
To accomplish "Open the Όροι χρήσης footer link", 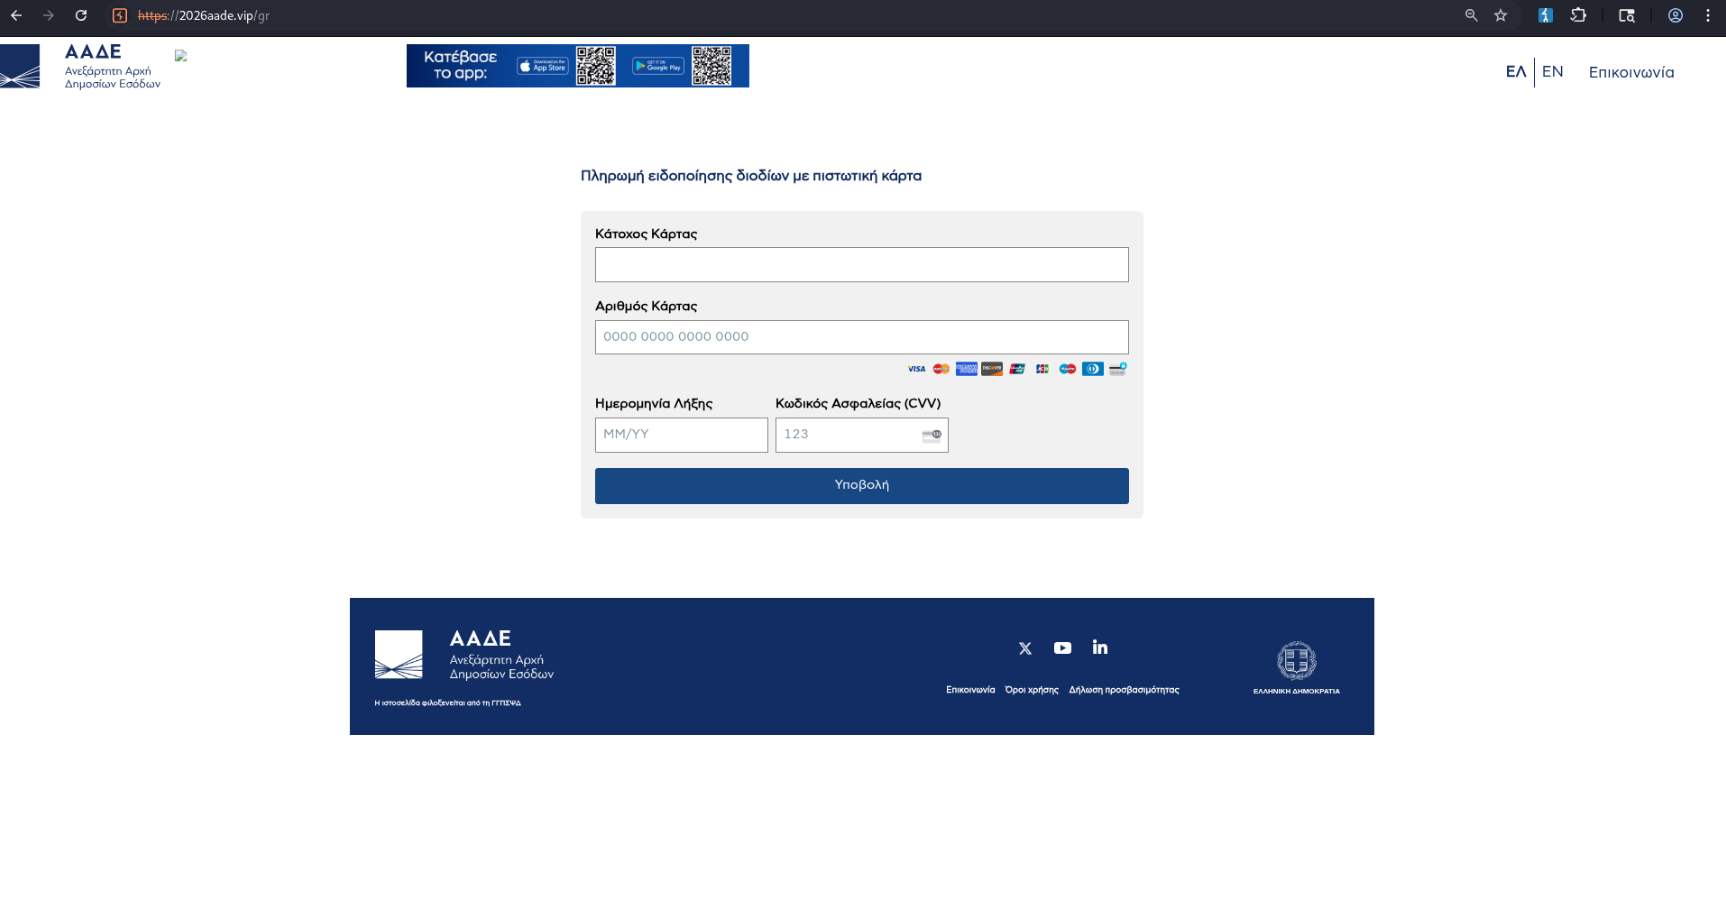I will click(x=1032, y=690).
